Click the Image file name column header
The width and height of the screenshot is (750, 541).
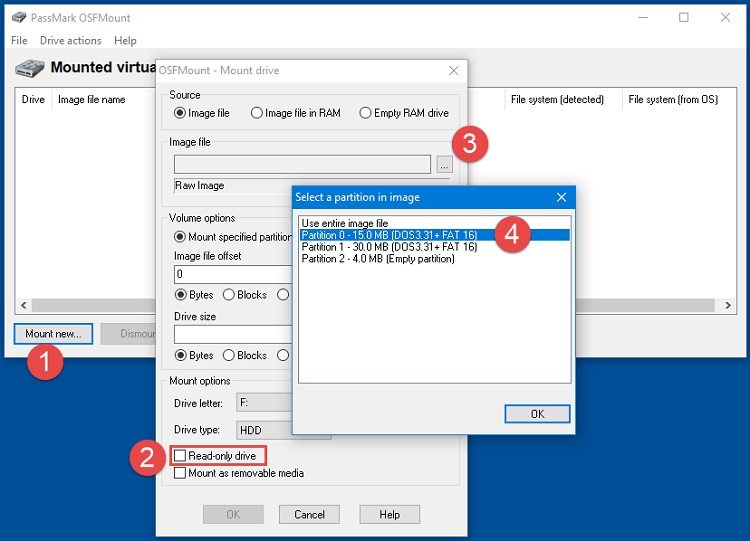coord(92,99)
